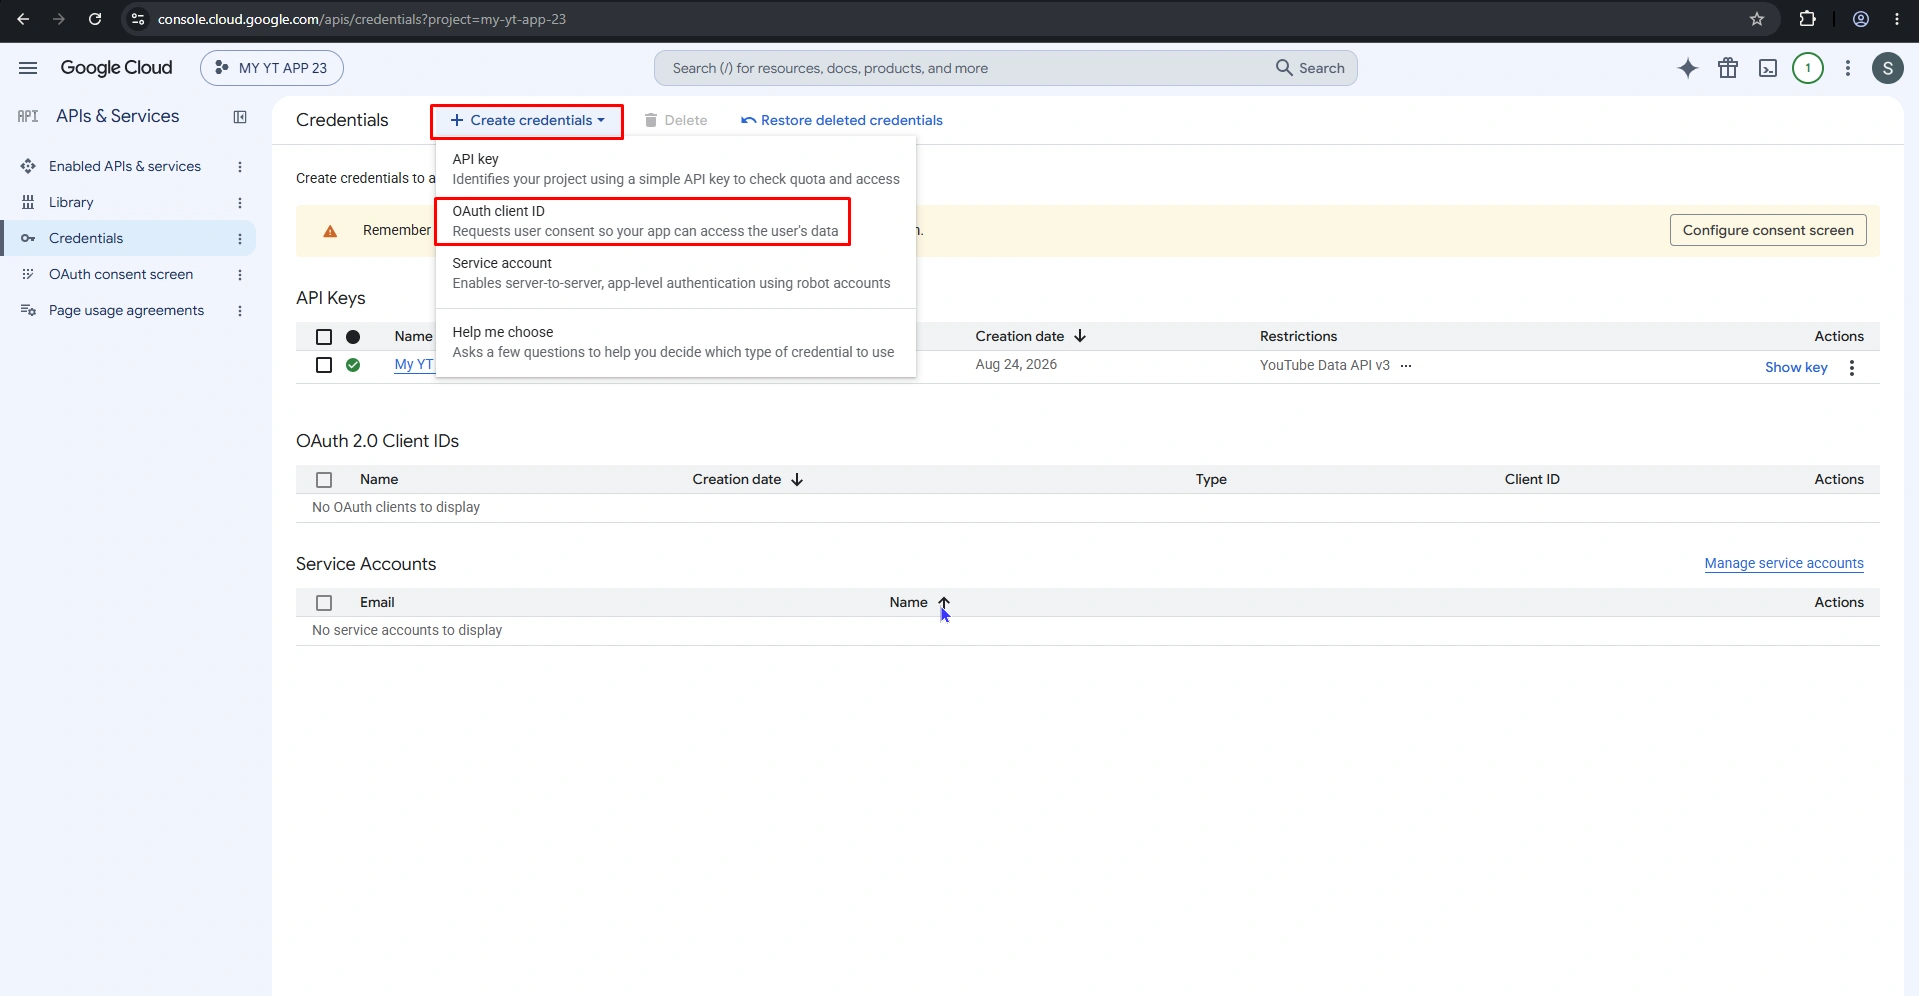
Task: Select all Service Accounts checkbox
Action: tap(324, 603)
